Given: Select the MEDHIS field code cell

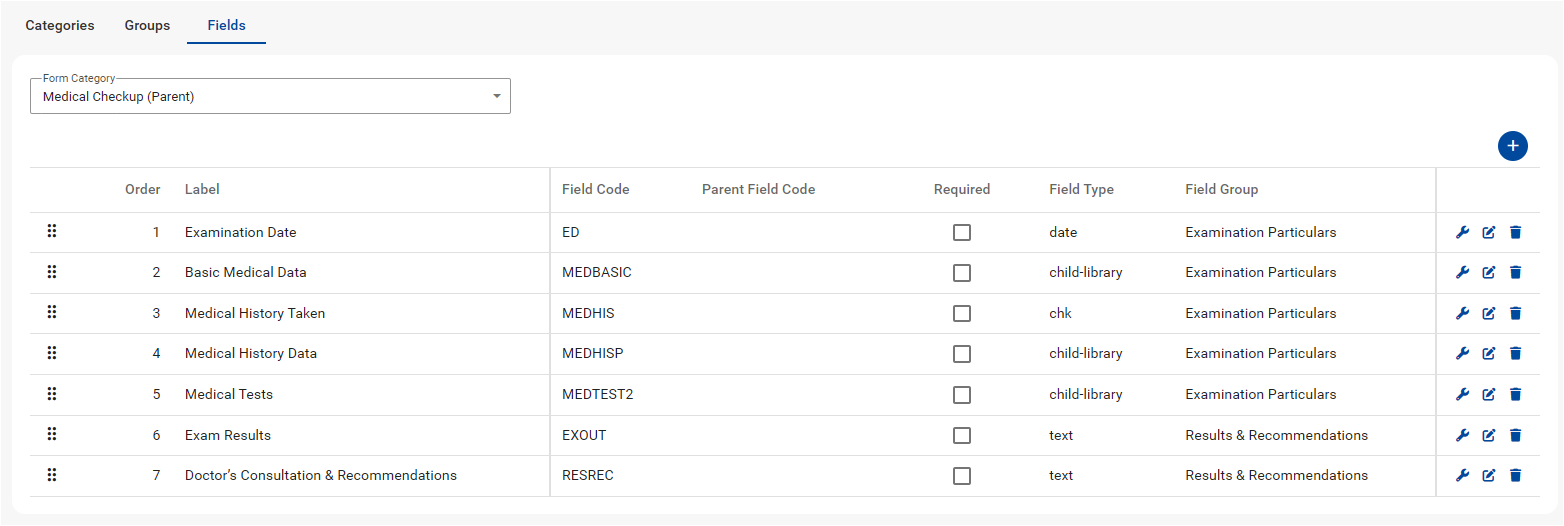Looking at the screenshot, I should [588, 313].
